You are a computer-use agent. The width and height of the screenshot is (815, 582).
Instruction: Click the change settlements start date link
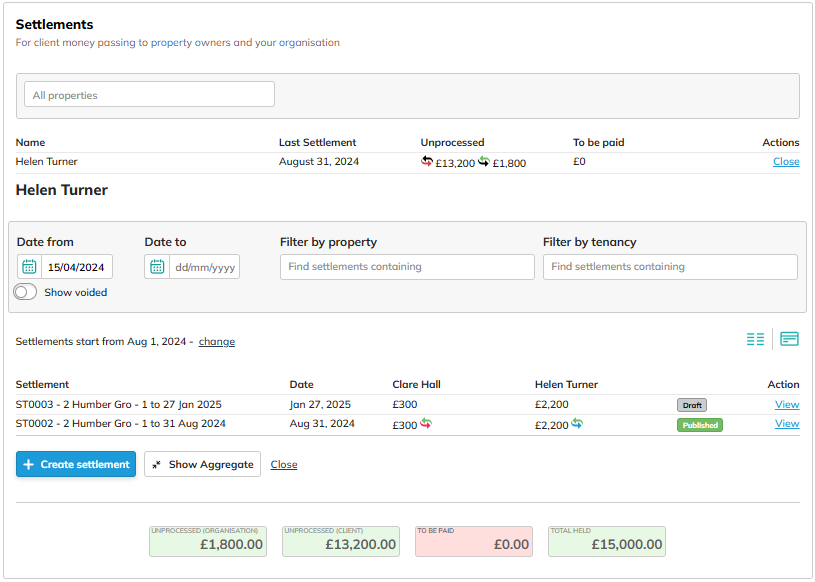click(217, 341)
